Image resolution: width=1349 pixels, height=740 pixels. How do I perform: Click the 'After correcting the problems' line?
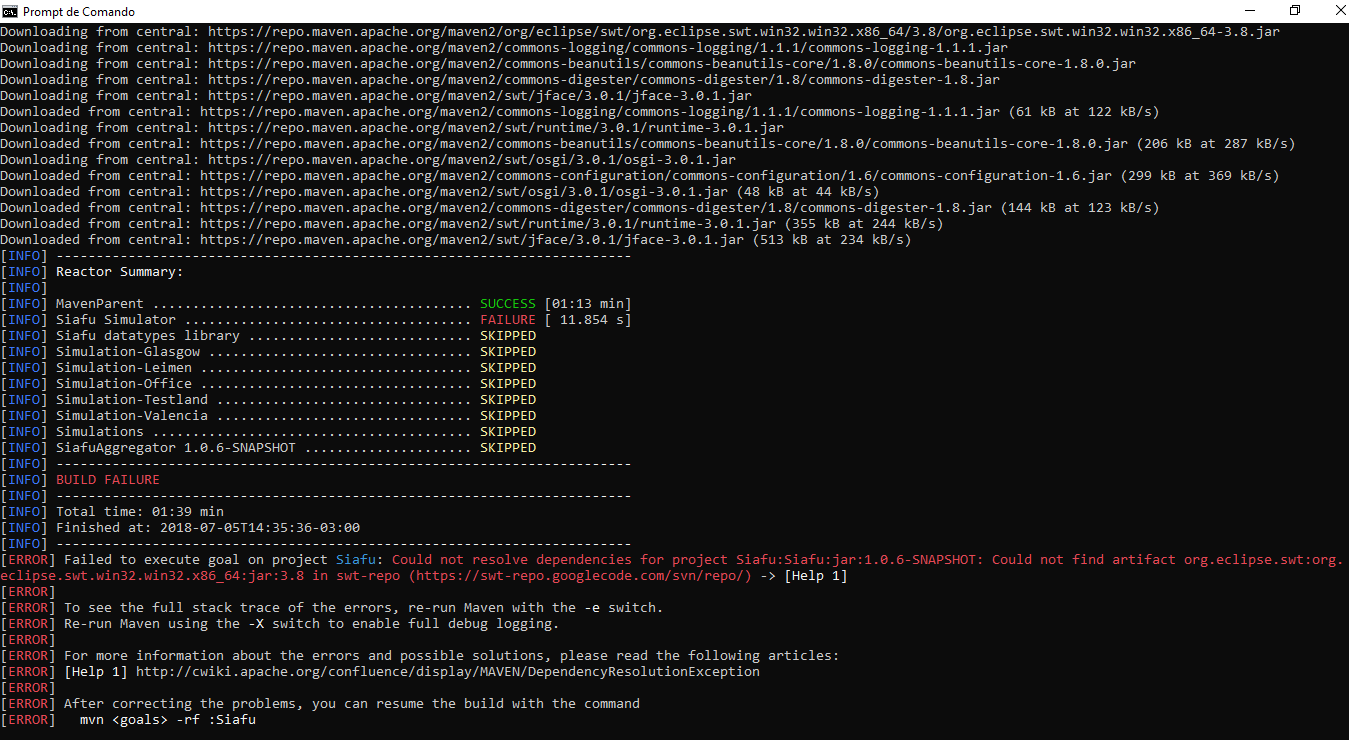[x=352, y=704]
